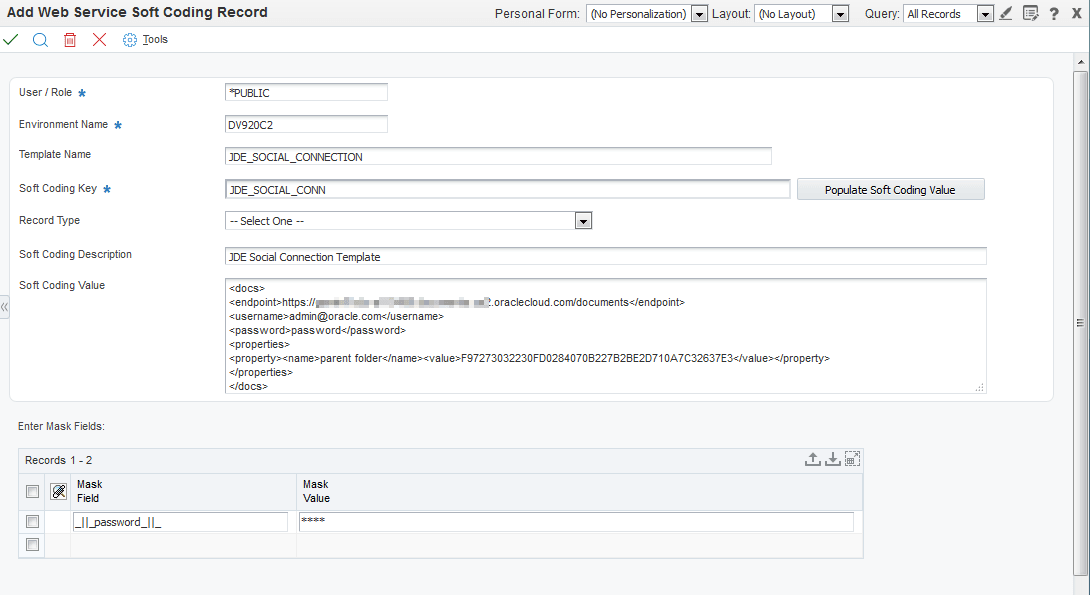Click the Records 1 - 2 label

58,460
